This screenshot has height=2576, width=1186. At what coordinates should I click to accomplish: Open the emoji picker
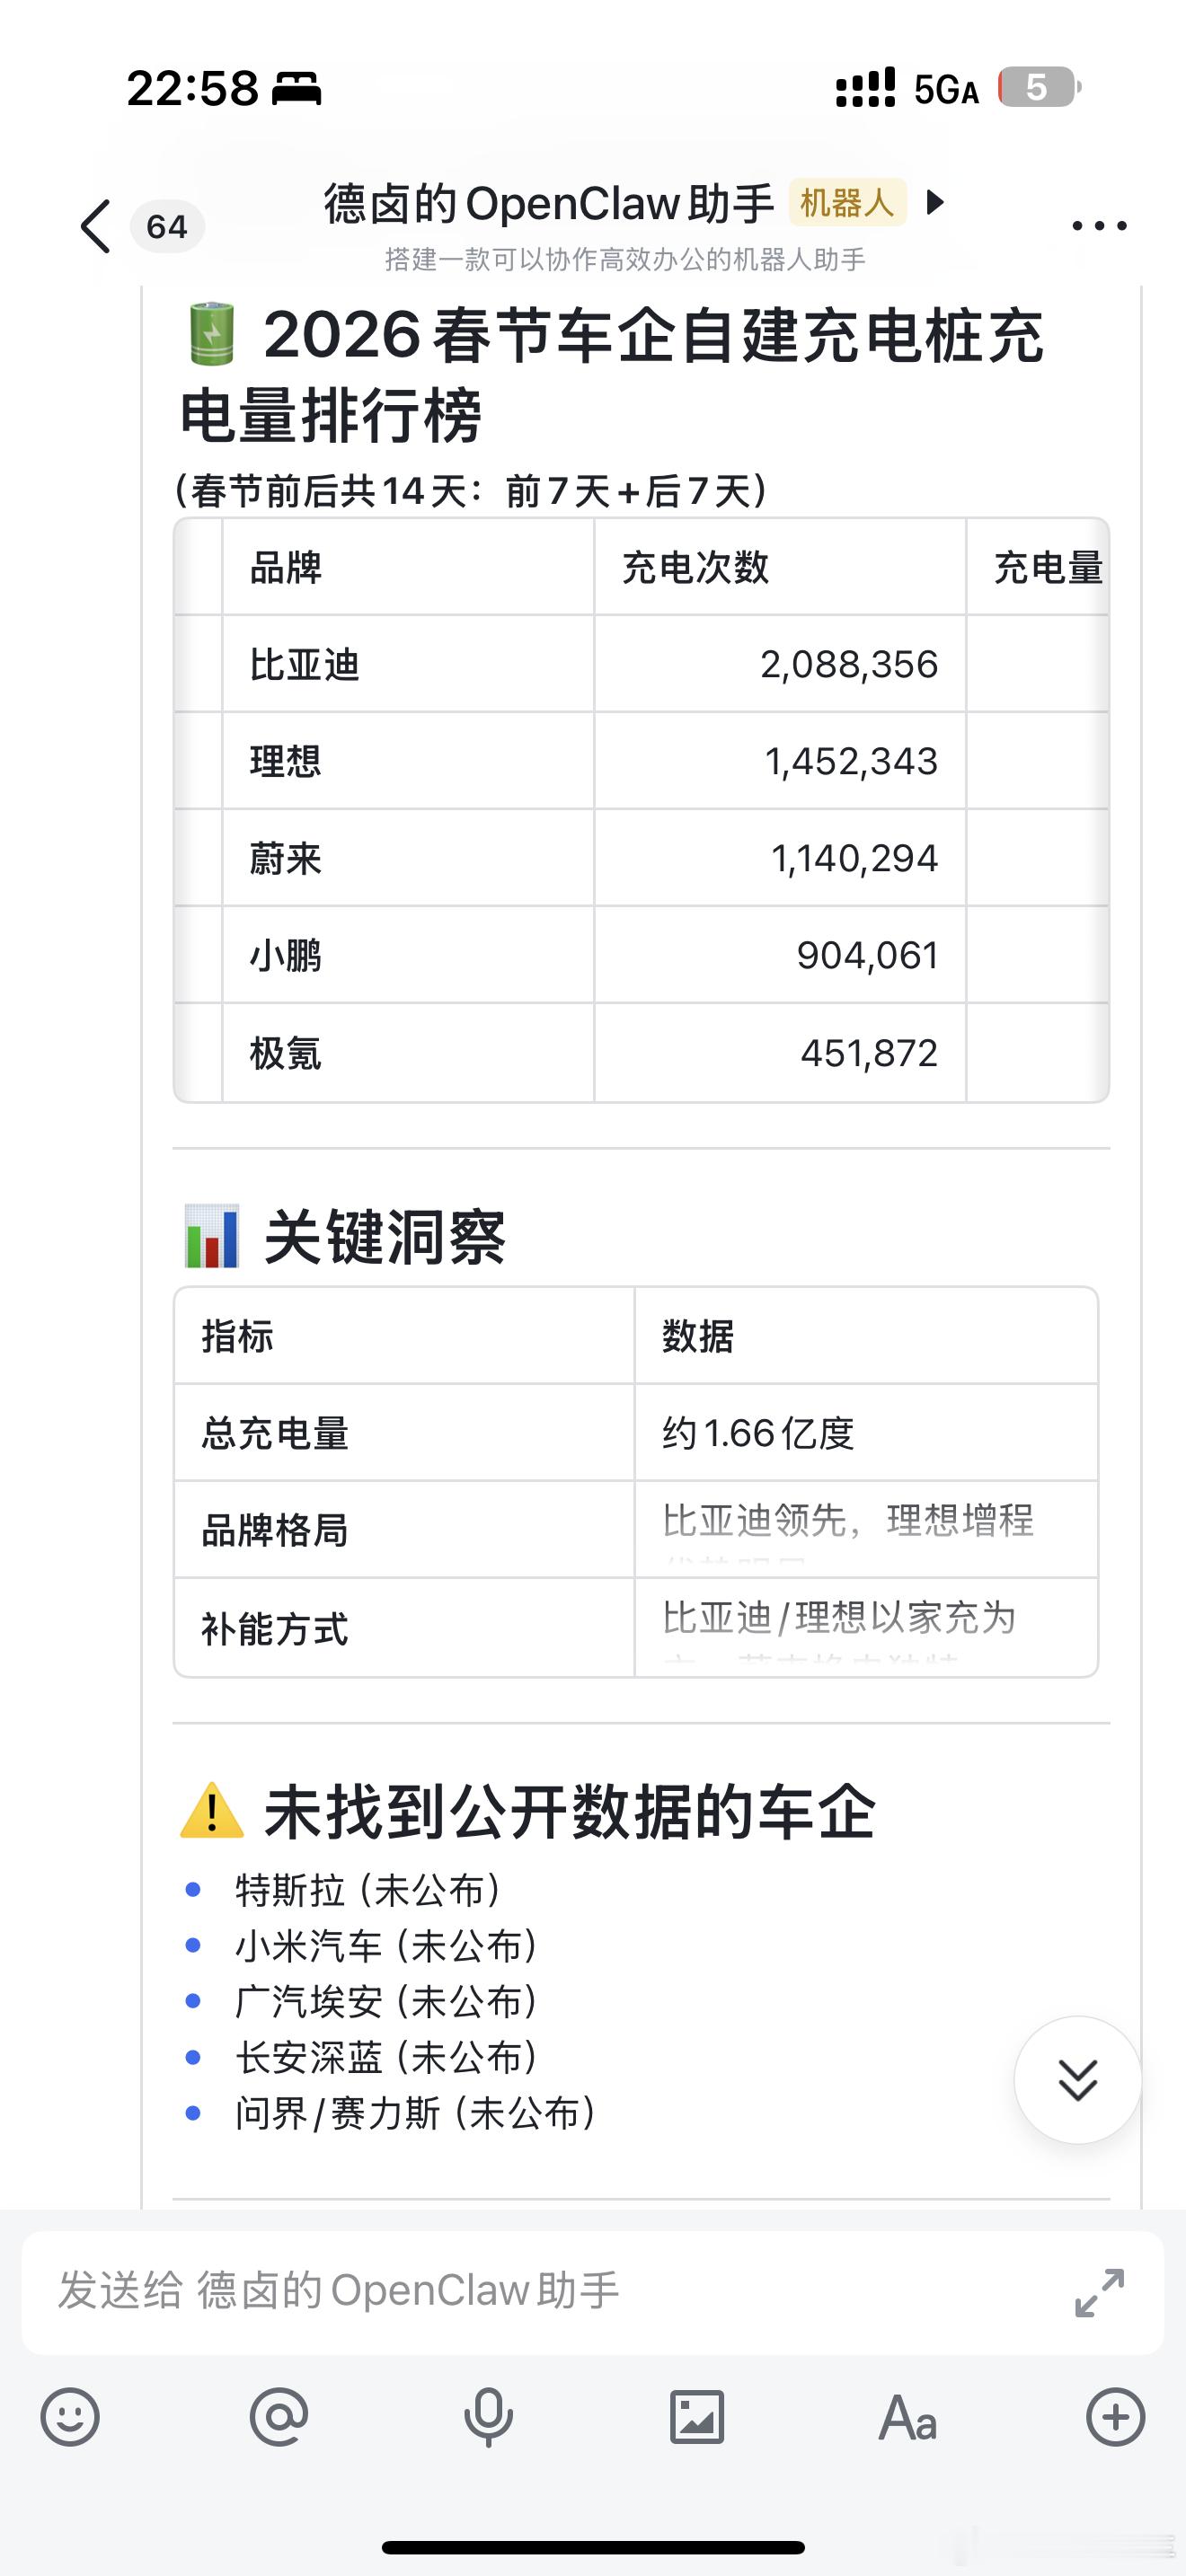click(x=70, y=2418)
